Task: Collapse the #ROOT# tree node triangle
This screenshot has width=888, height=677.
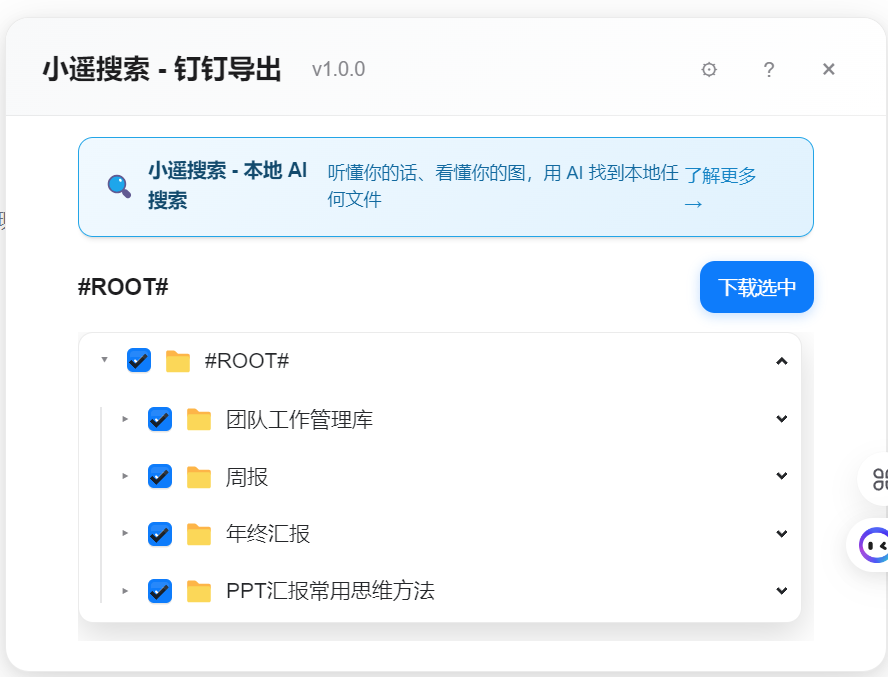Action: click(x=104, y=360)
